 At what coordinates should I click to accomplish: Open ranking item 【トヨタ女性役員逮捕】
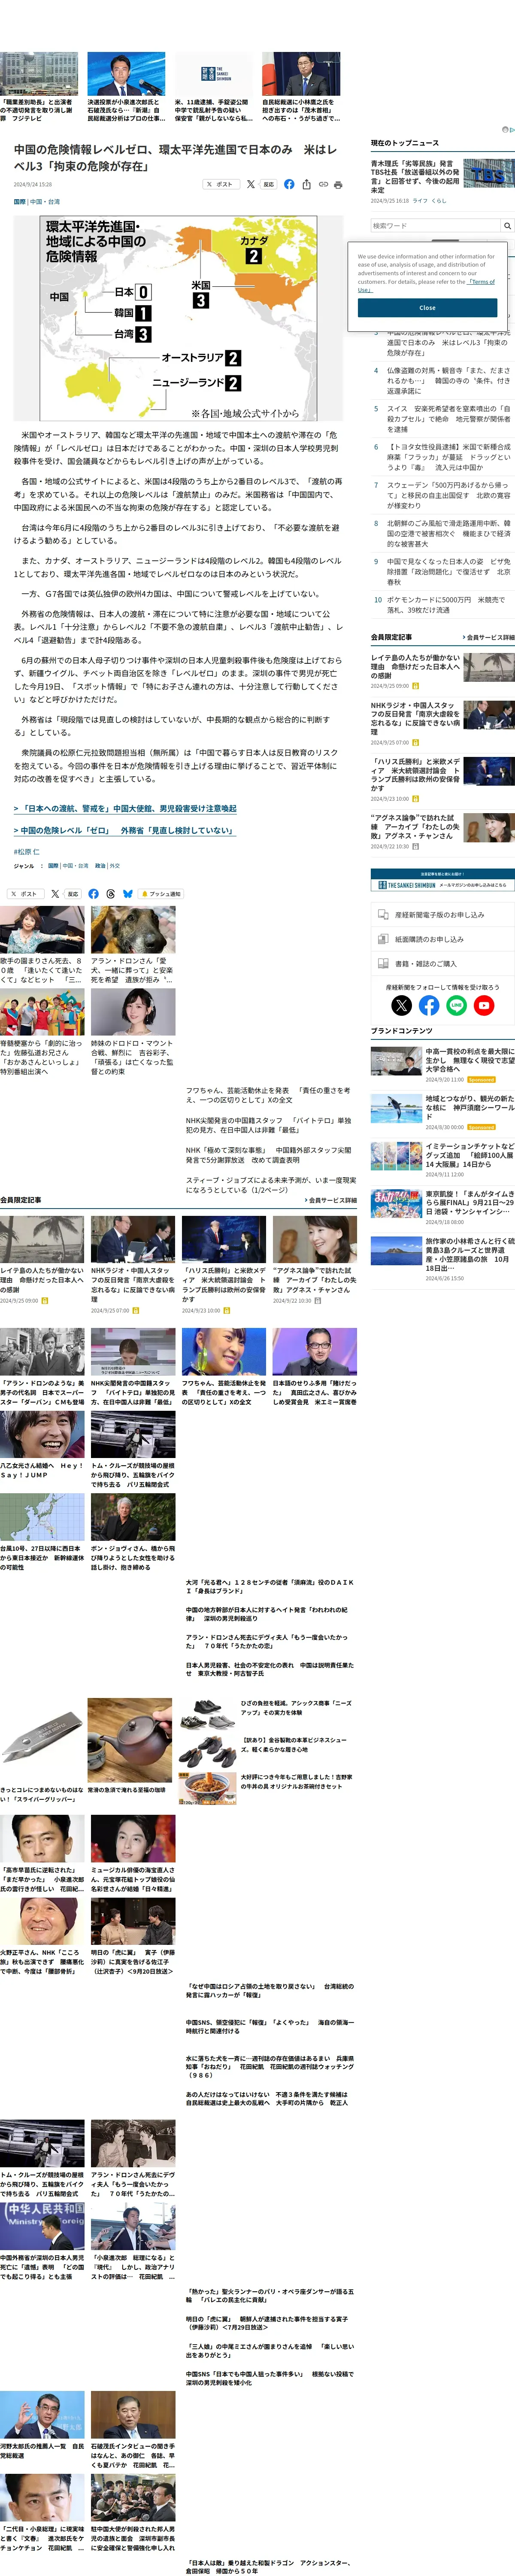(x=448, y=457)
